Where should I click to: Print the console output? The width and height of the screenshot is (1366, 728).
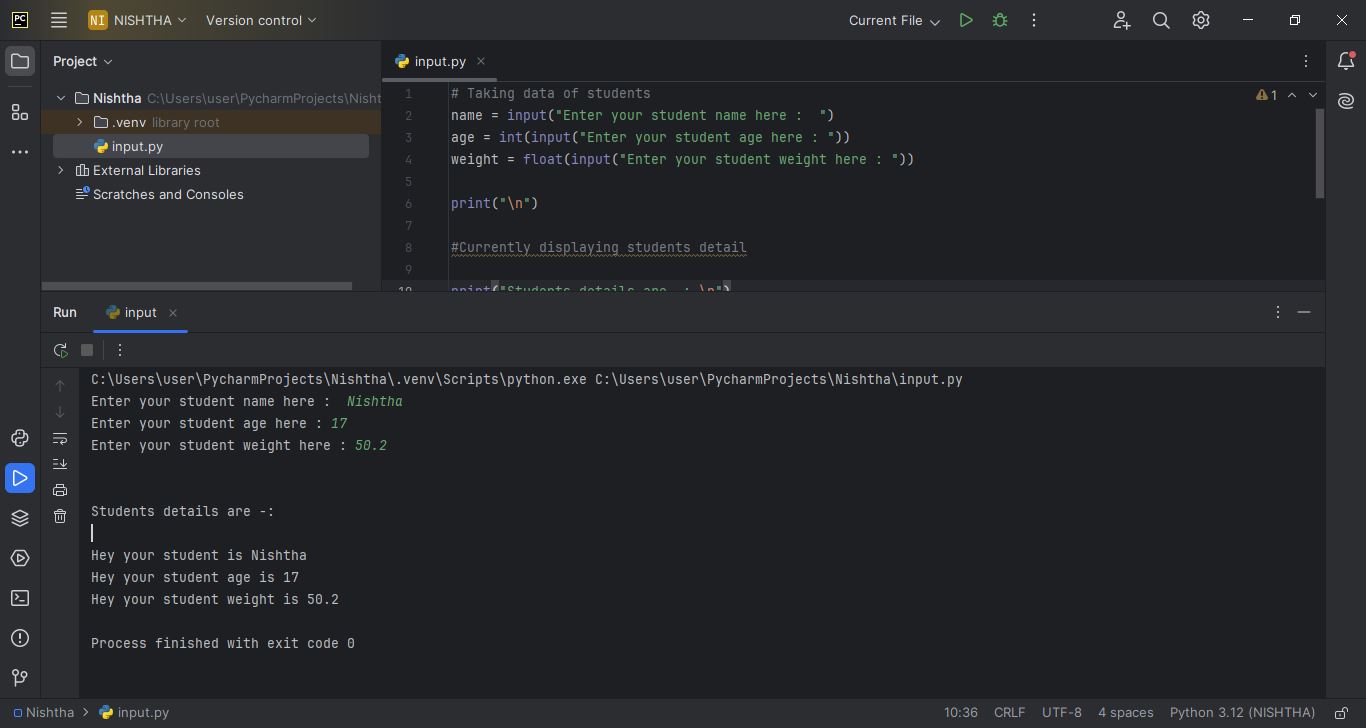(x=60, y=490)
